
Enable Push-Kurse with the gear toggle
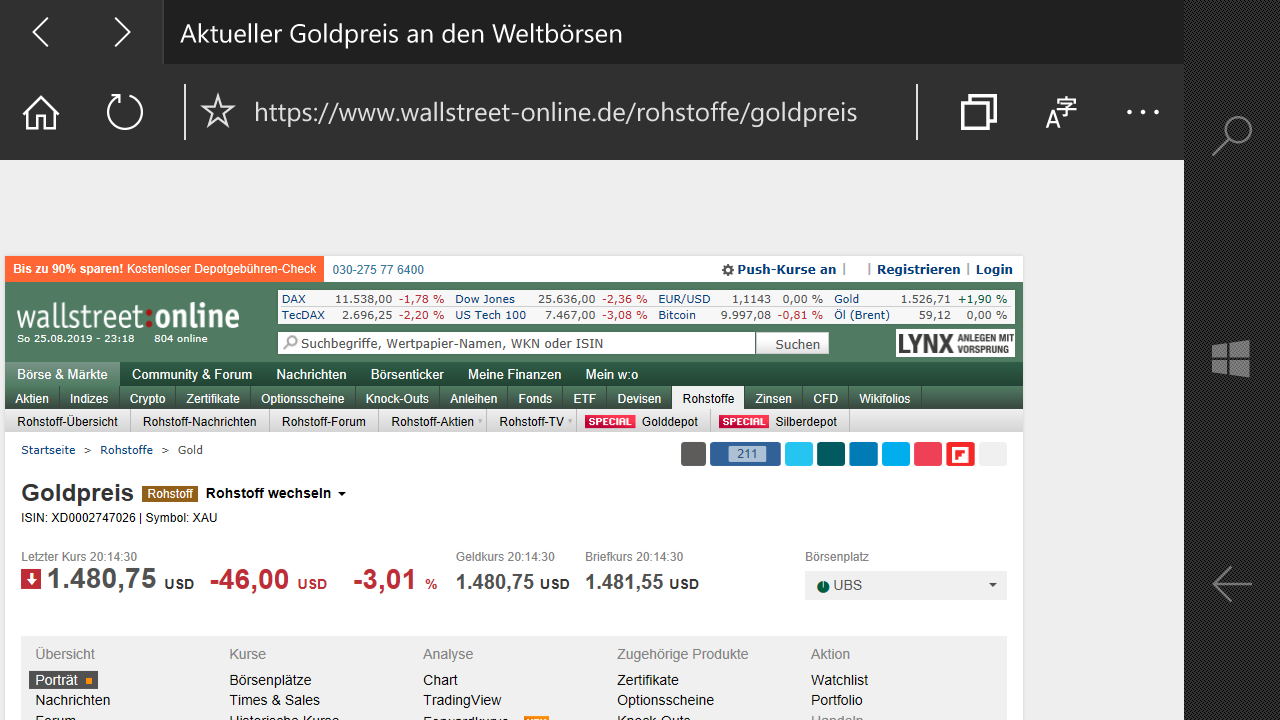pyautogui.click(x=779, y=269)
